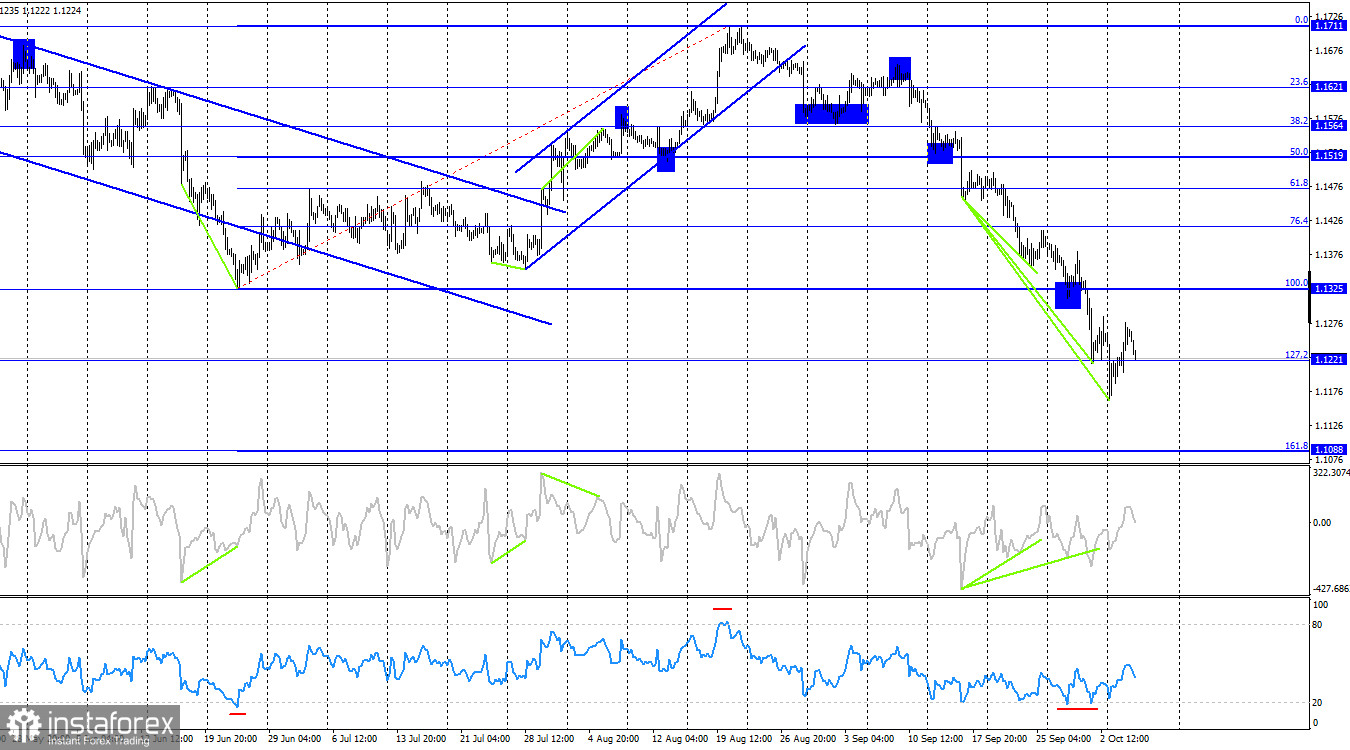The image size is (1350, 750).
Task: Select the 80 level on the oscillator scale
Action: coord(1319,625)
